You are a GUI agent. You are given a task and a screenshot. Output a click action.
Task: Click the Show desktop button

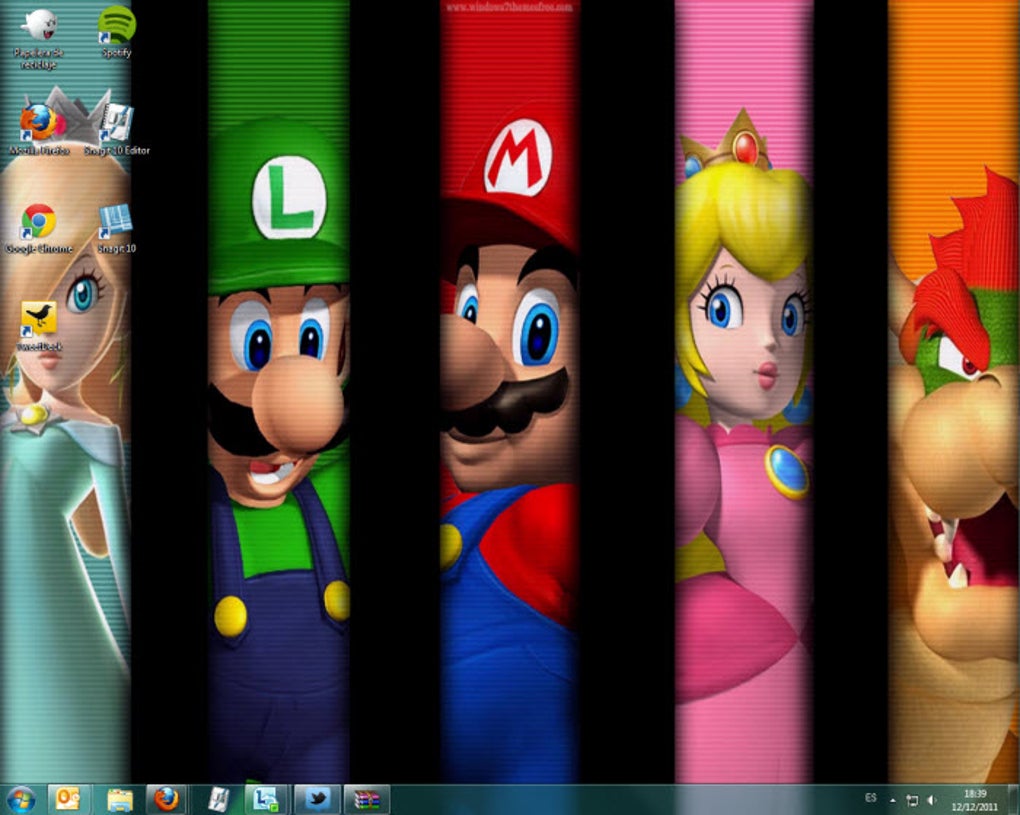click(1012, 799)
